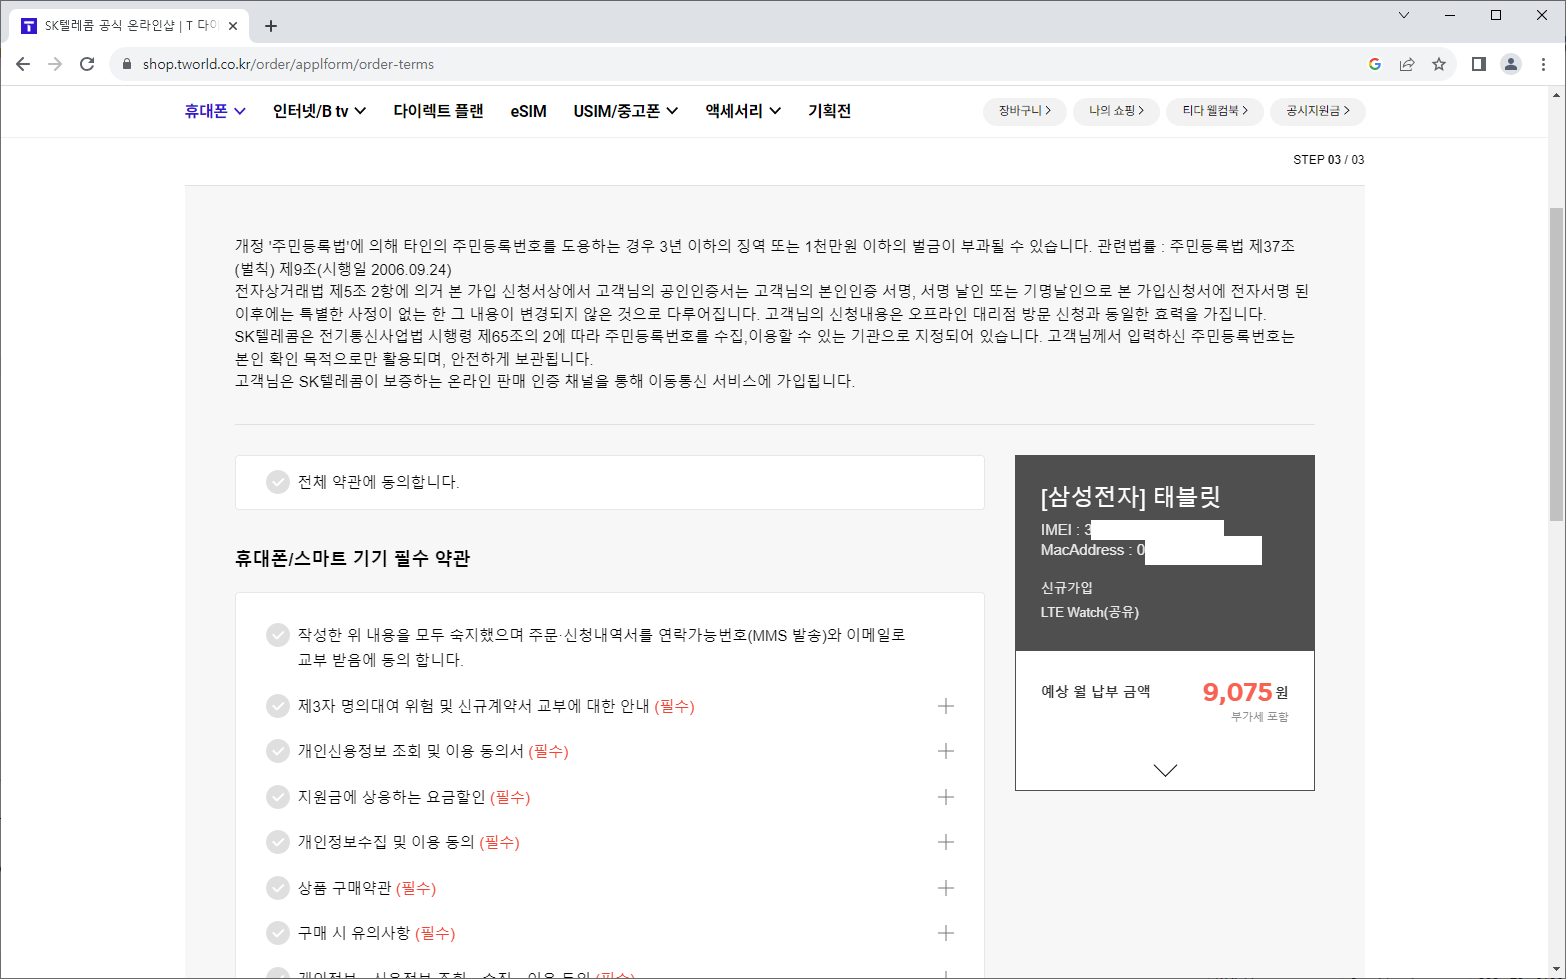1566x979 pixels.
Task: Check 개인정보수집 및 이용 동의
Action: click(278, 842)
